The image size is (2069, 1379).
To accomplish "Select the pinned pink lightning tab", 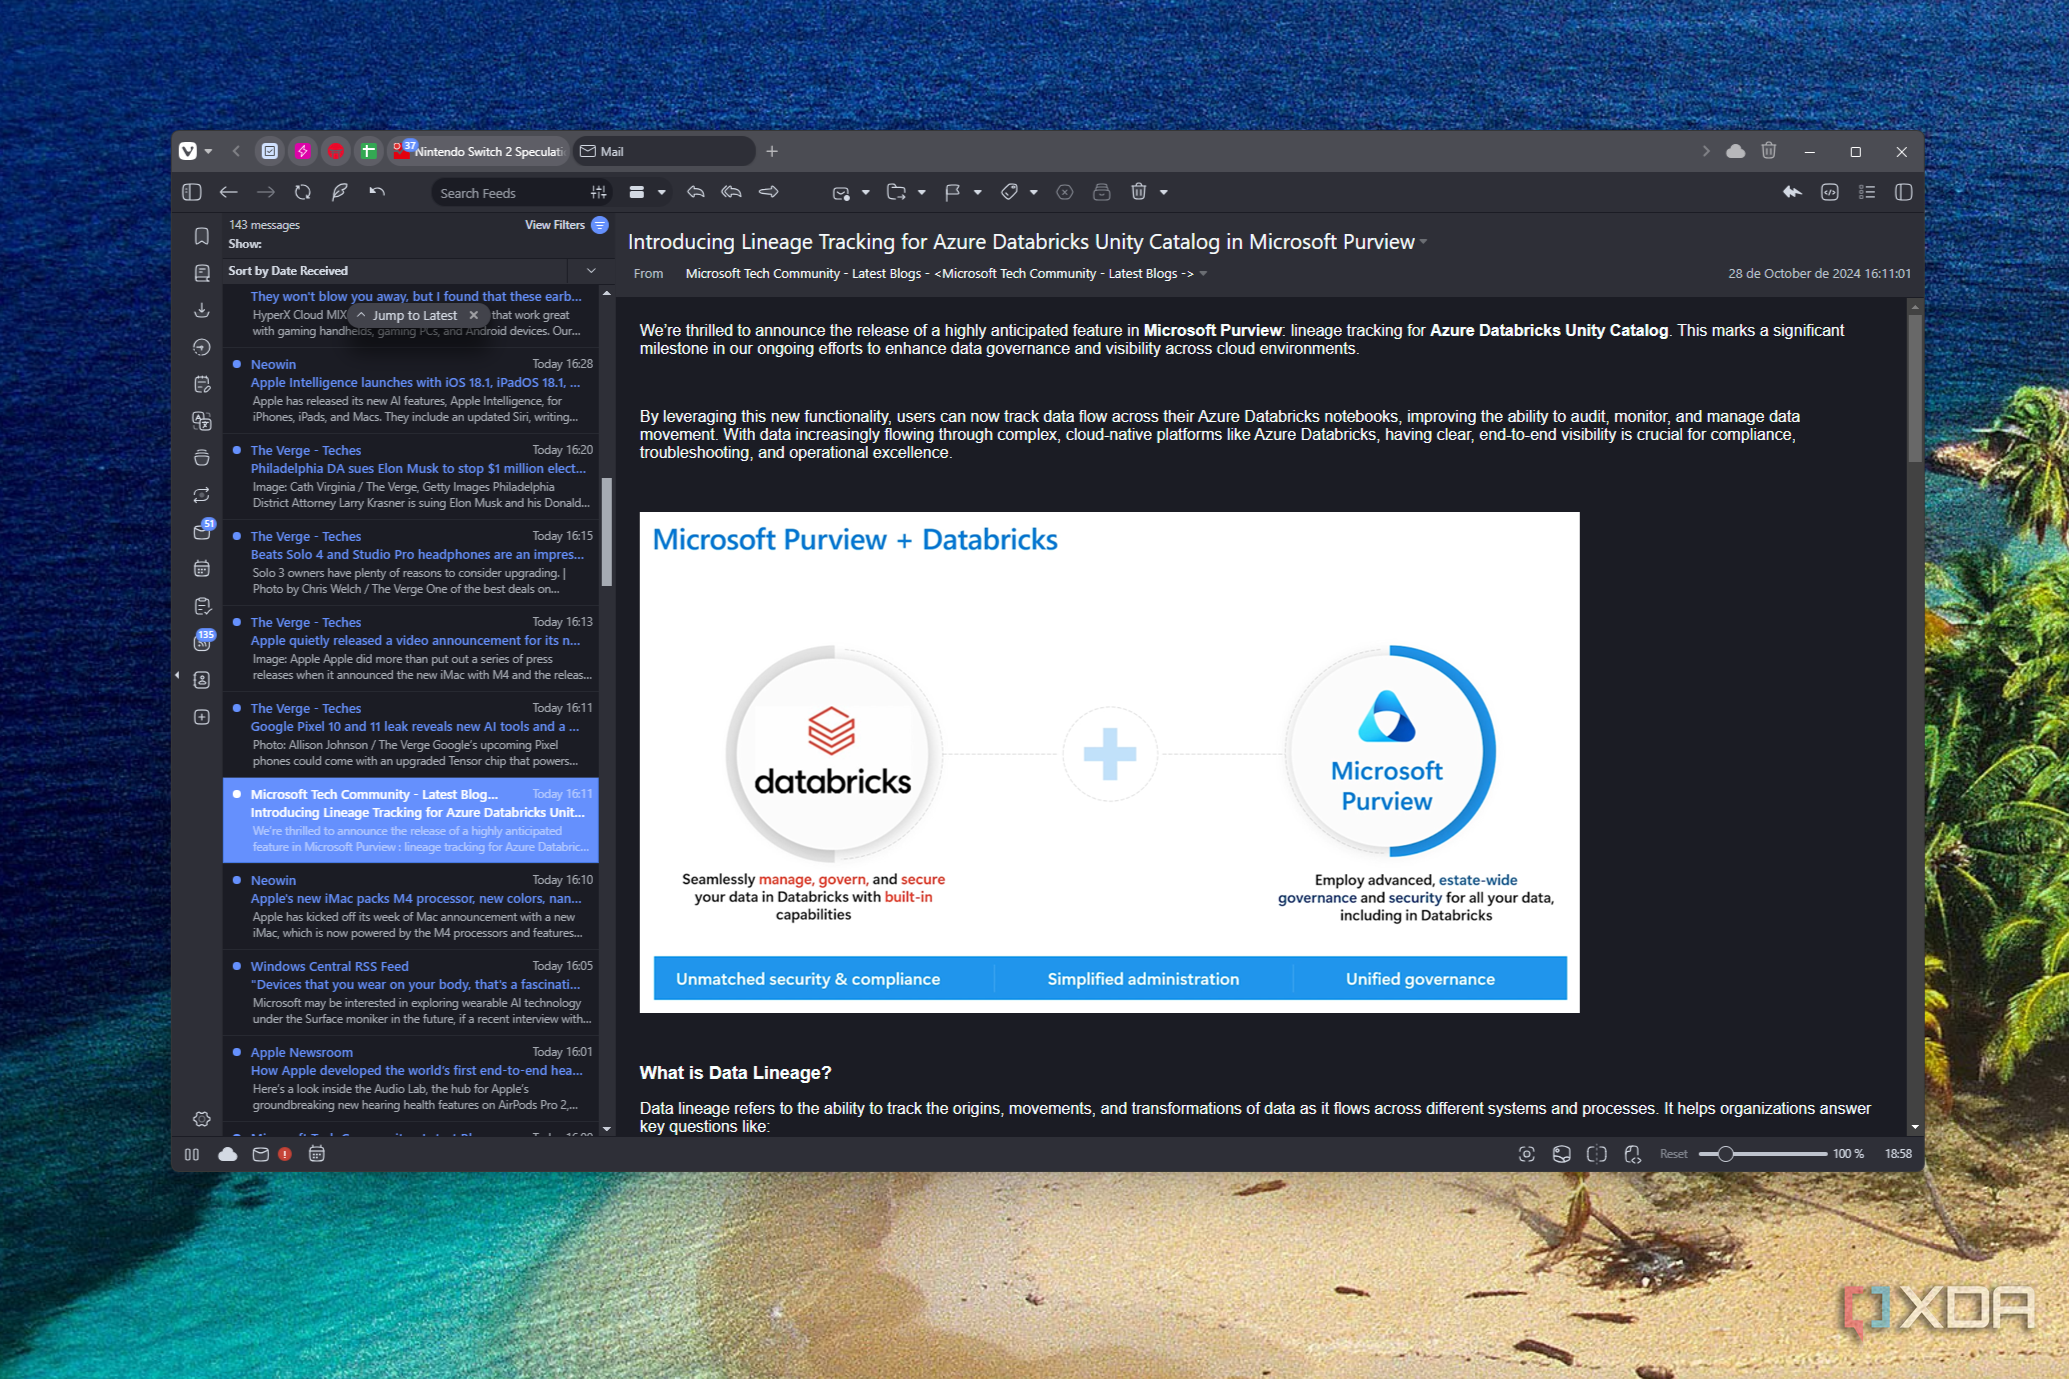I will coord(303,151).
